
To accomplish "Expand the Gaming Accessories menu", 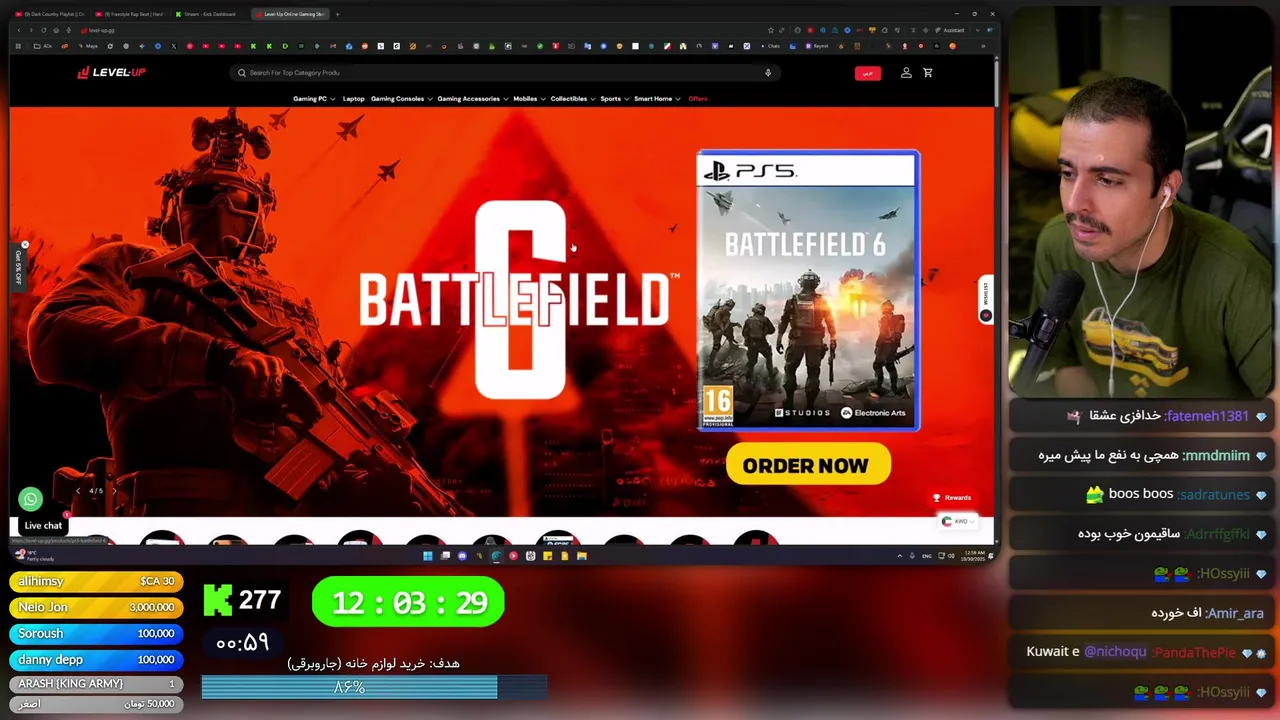I will coord(472,99).
